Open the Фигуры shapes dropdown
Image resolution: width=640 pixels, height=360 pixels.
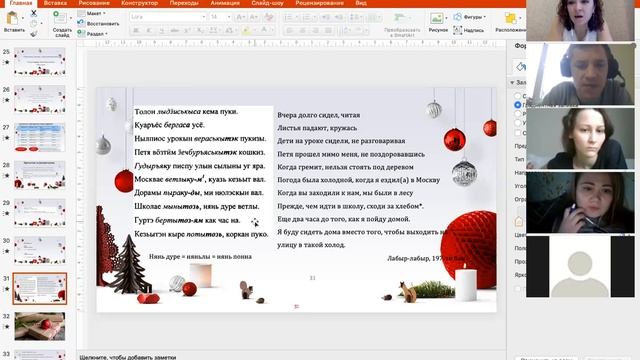pyautogui.click(x=484, y=17)
